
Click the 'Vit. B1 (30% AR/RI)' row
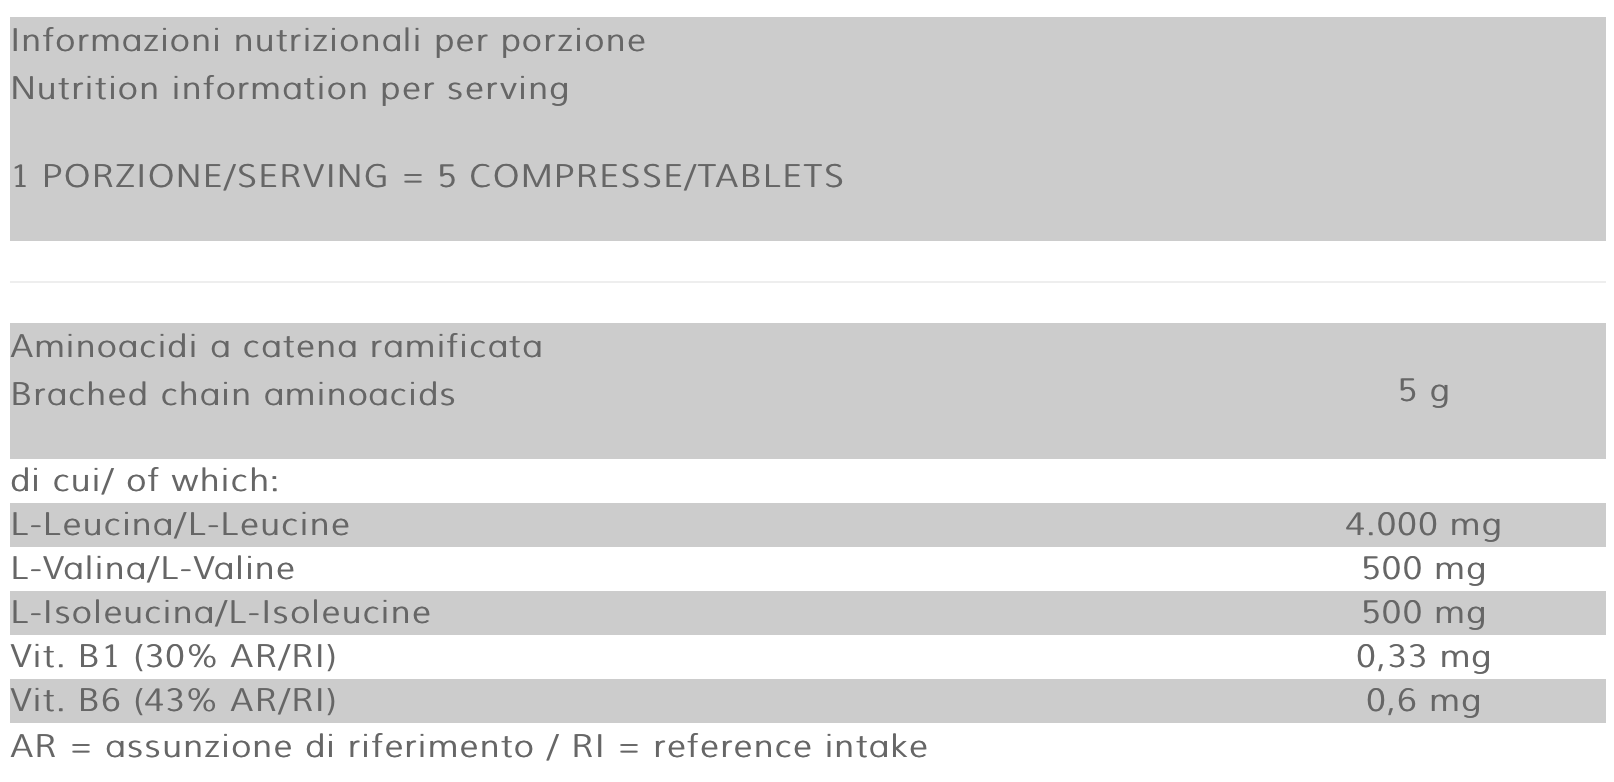[x=807, y=657]
